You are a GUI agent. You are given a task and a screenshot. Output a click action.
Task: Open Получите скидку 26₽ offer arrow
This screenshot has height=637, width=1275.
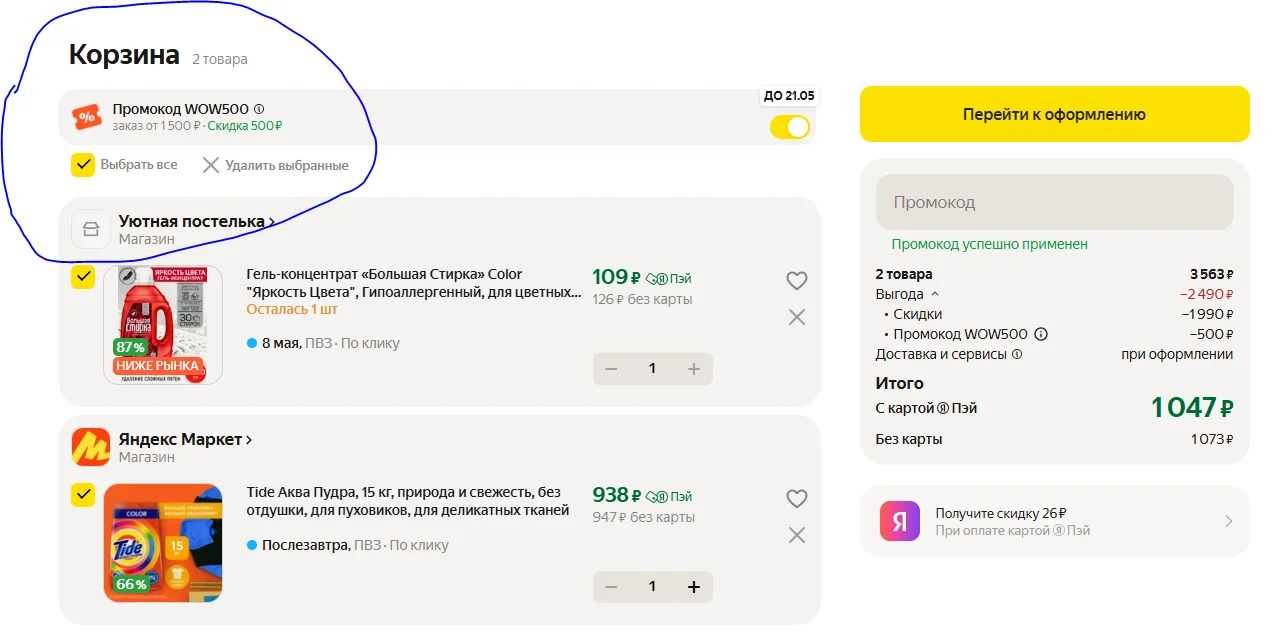[x=1228, y=521]
